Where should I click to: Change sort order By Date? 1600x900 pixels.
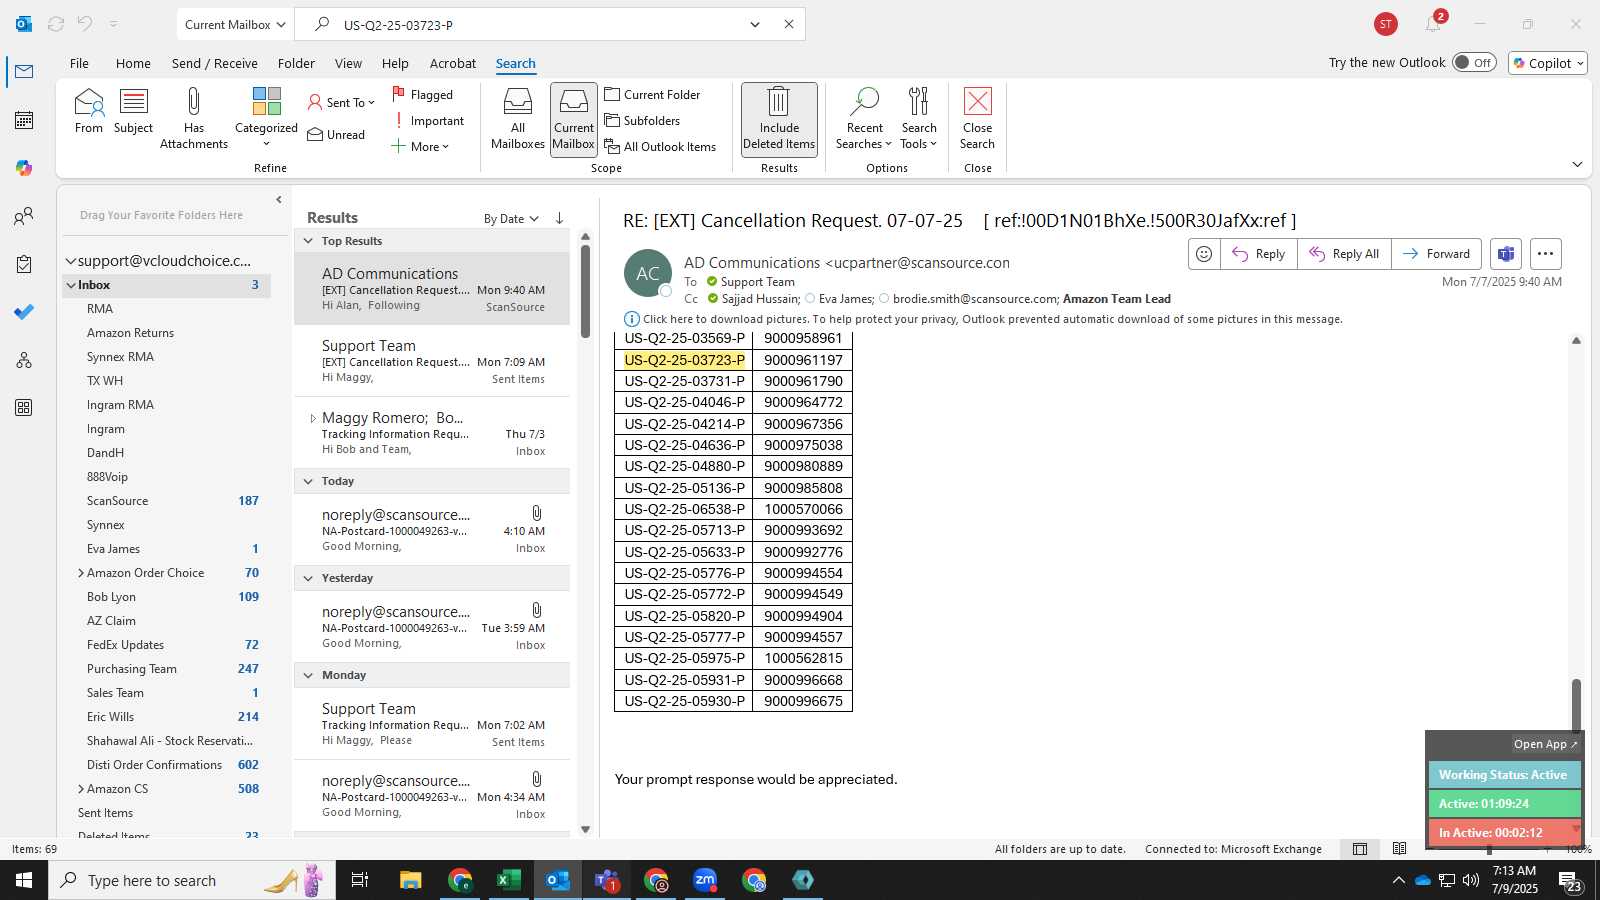pos(511,219)
